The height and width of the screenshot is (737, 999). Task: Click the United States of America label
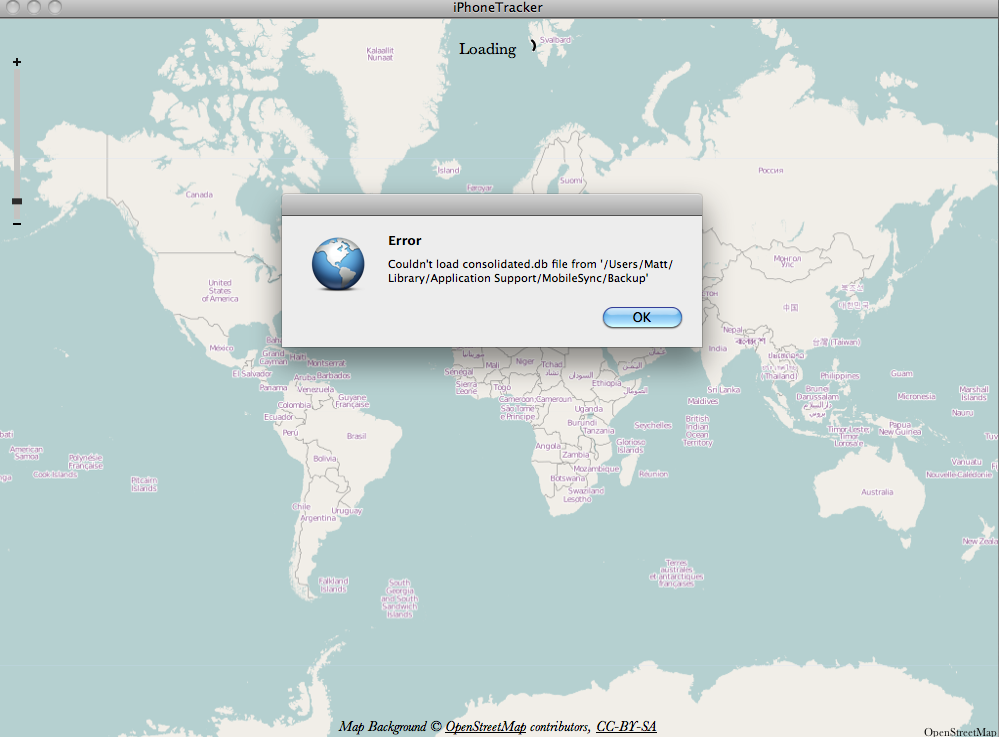click(220, 290)
